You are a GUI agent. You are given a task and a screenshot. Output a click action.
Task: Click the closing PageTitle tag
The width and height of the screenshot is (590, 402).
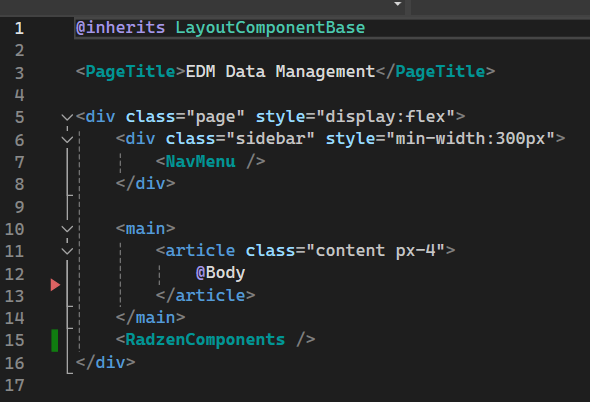[435, 72]
